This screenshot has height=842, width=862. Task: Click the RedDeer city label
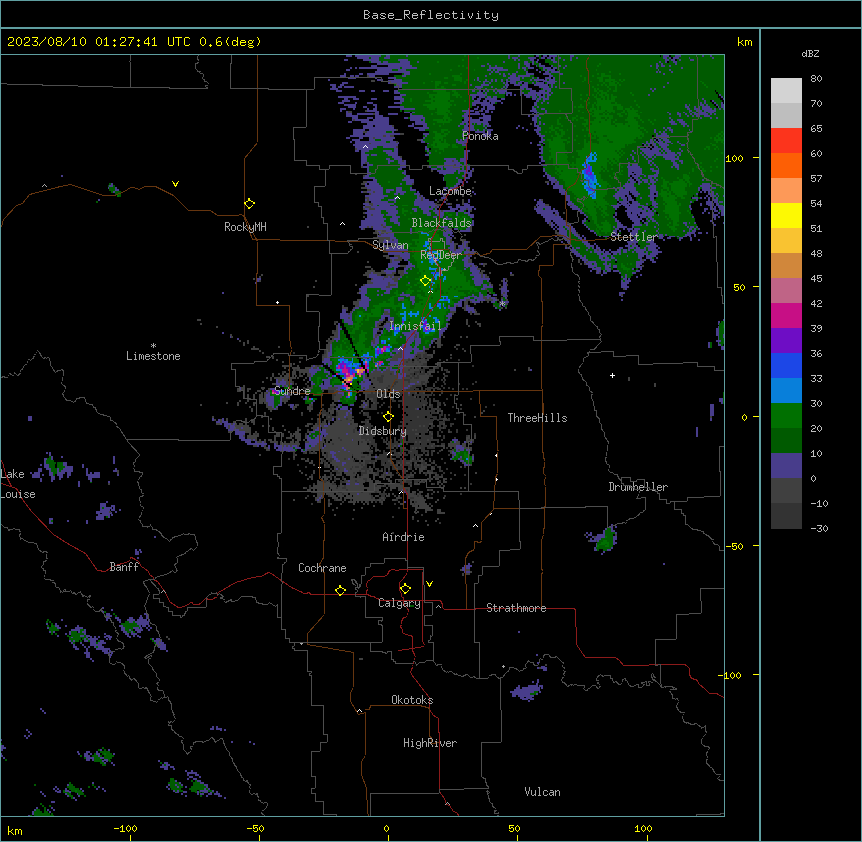pos(441,255)
